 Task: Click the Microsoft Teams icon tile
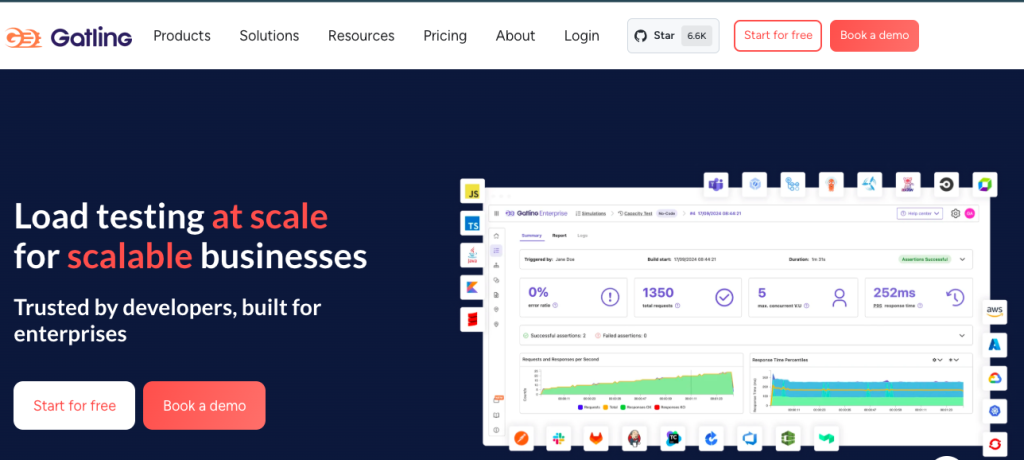click(716, 184)
